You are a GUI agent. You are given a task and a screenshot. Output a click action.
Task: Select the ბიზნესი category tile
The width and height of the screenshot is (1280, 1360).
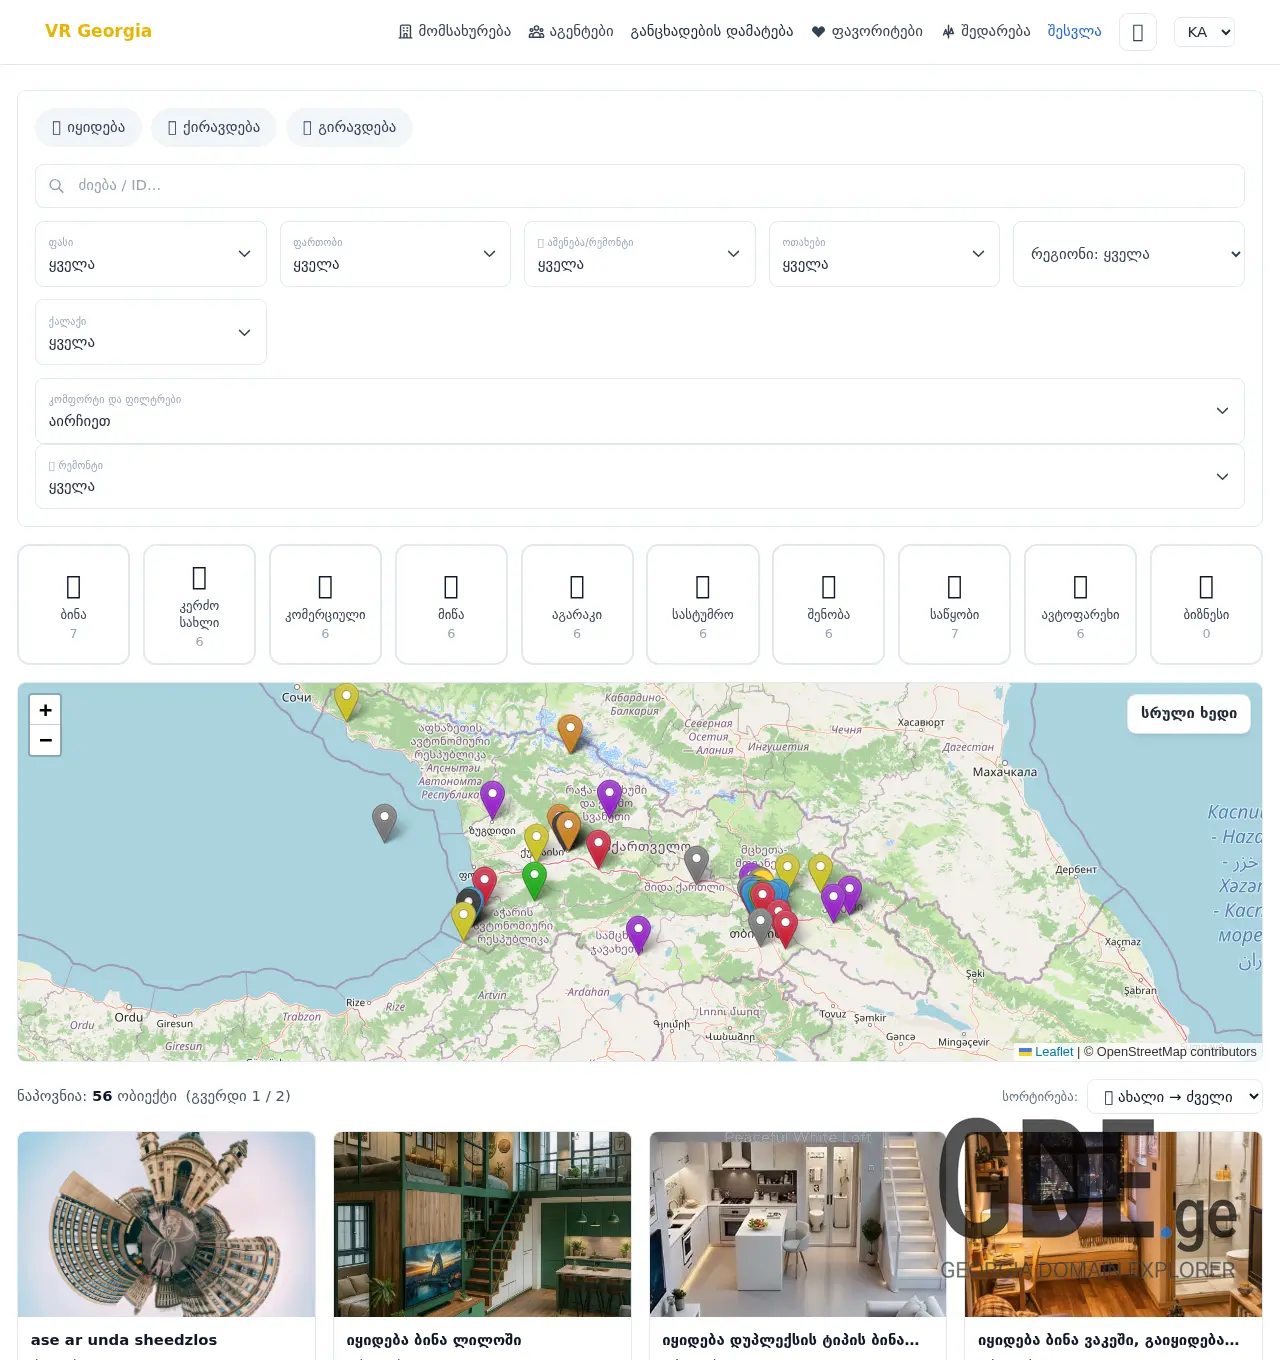click(x=1206, y=604)
